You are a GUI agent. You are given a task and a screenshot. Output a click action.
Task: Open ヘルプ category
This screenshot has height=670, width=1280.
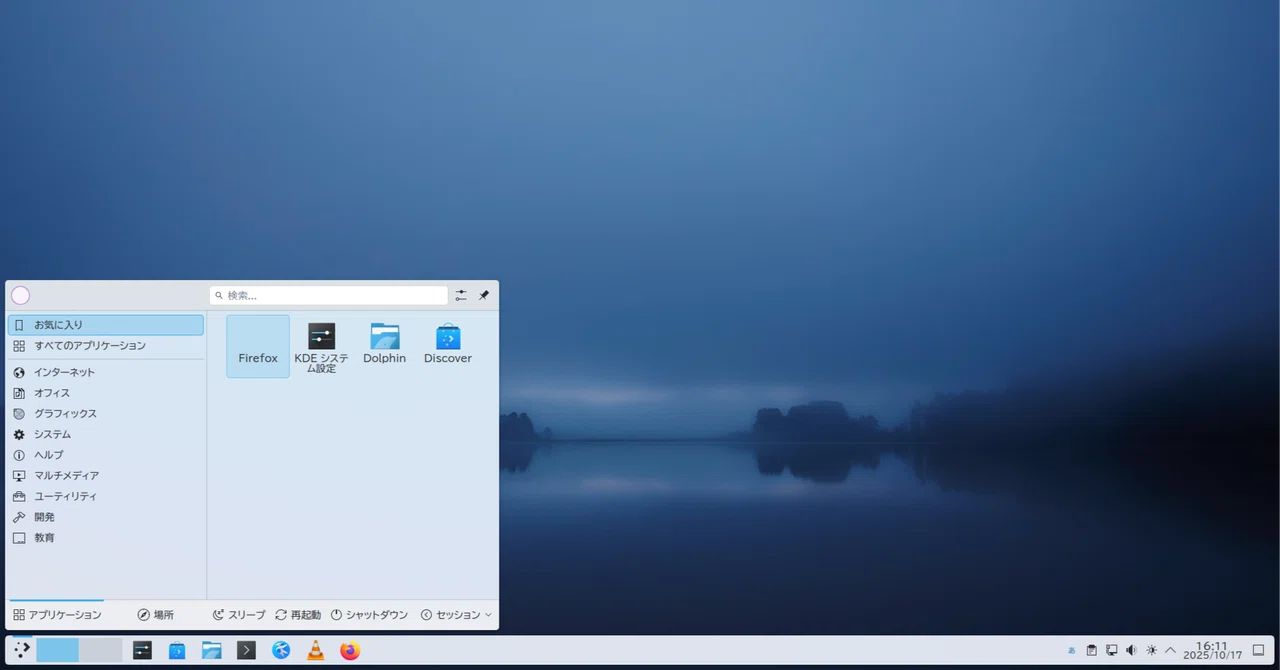[105, 455]
